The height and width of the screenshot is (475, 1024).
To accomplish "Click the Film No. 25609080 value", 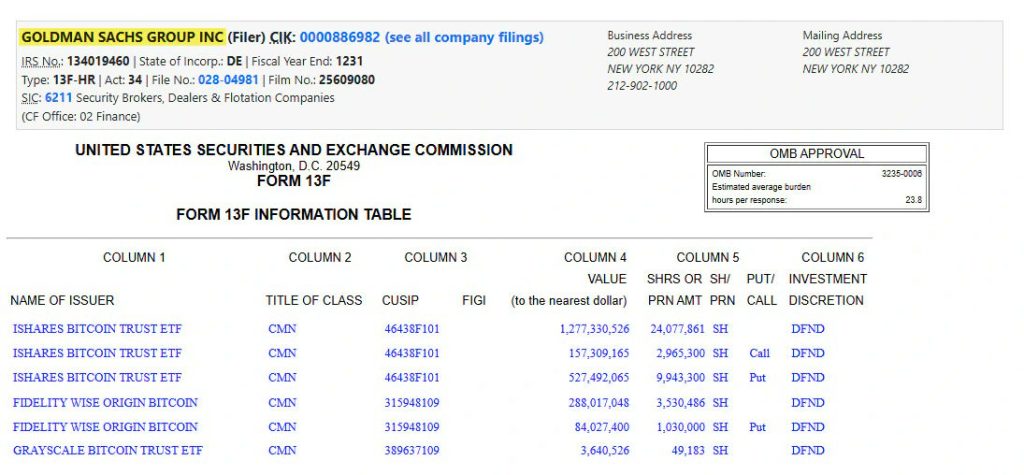I will tap(347, 80).
